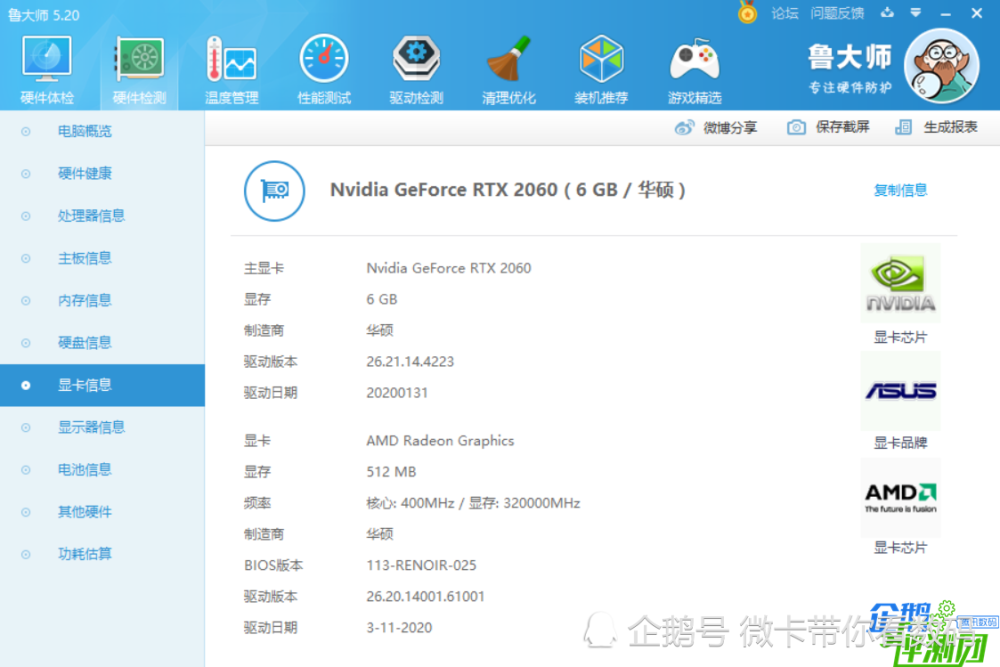Image resolution: width=1000 pixels, height=667 pixels.
Task: Click the ASUS brand logo
Action: (900, 390)
